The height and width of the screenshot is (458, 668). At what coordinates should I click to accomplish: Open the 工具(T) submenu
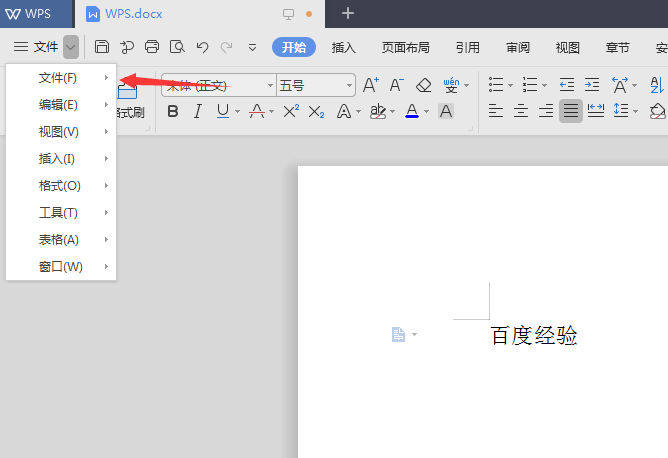61,213
